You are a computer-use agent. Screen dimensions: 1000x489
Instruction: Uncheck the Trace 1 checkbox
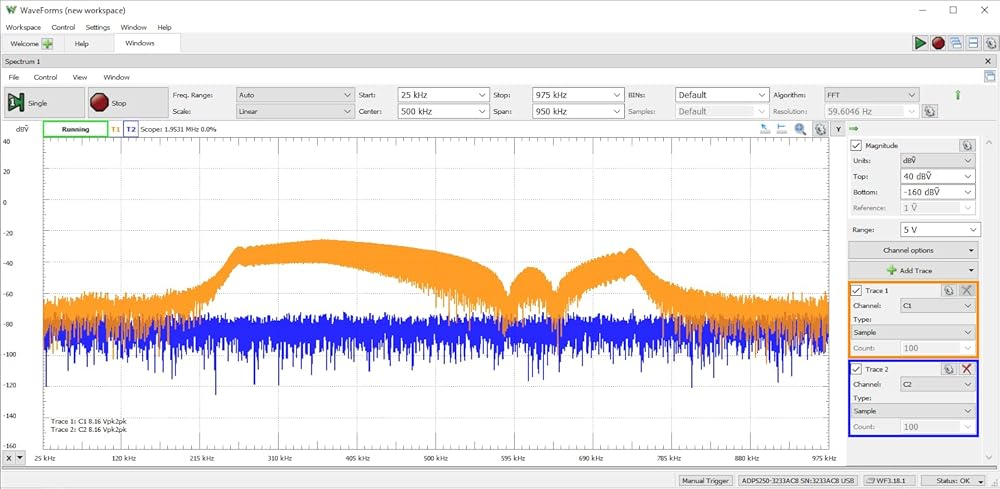coord(857,290)
